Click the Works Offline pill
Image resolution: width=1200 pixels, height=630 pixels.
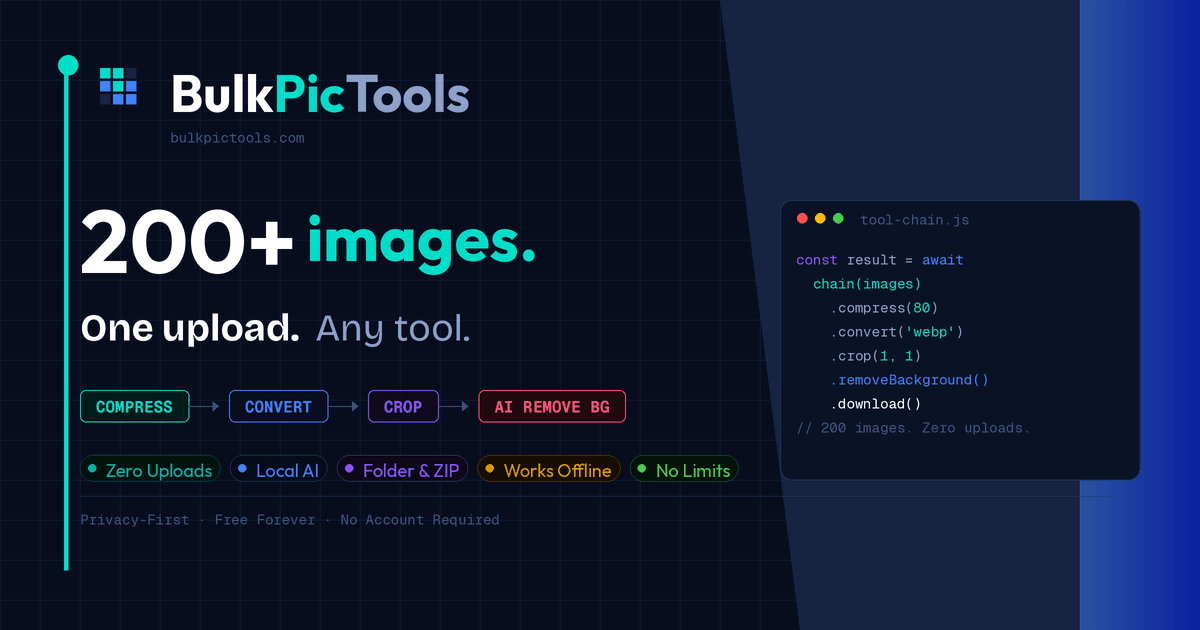tap(549, 470)
